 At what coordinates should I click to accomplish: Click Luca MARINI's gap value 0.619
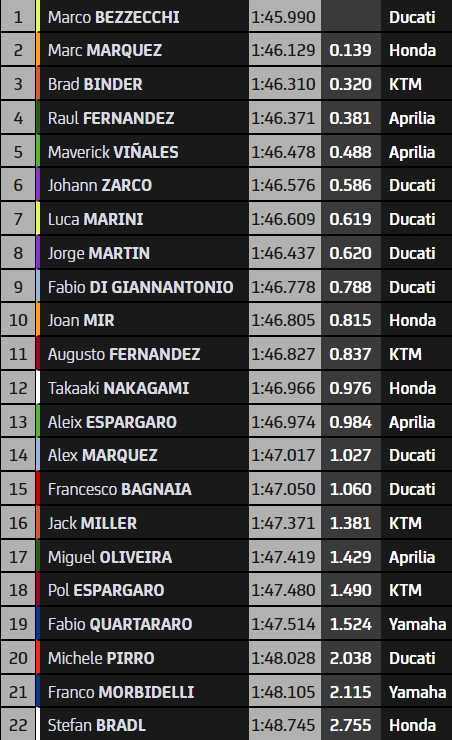point(351,219)
